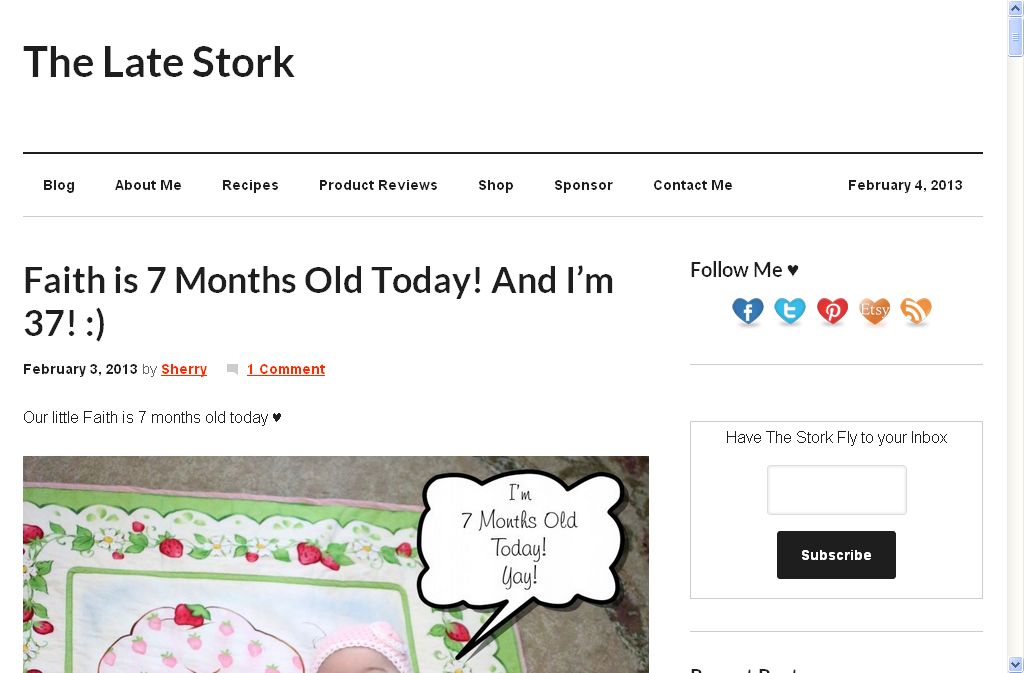This screenshot has width=1024, height=673.
Task: Click the email subscription input field
Action: pos(836,490)
